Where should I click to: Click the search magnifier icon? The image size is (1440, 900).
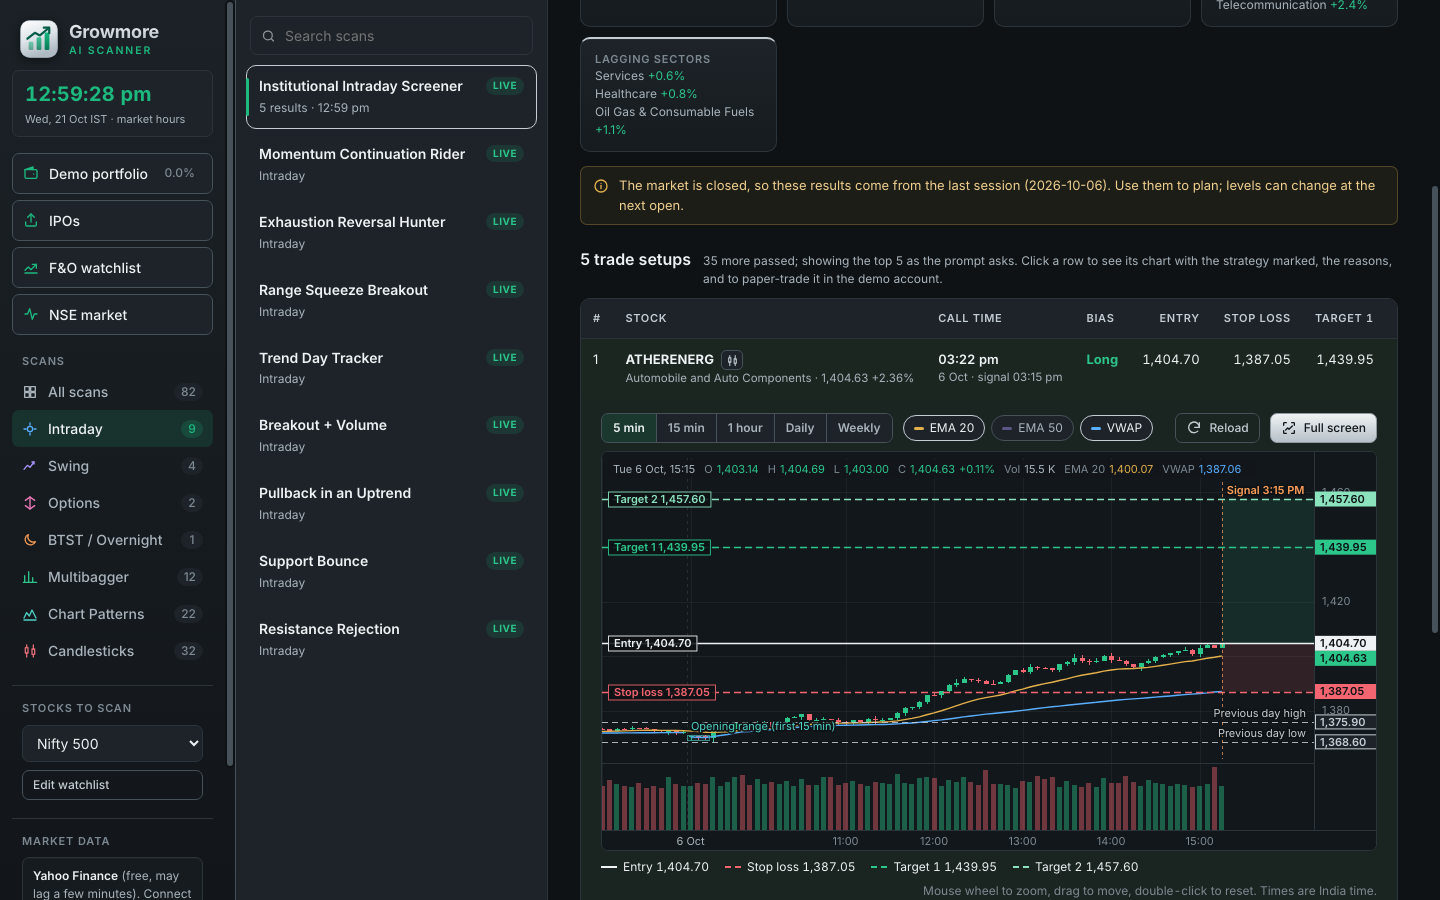pyautogui.click(x=269, y=36)
